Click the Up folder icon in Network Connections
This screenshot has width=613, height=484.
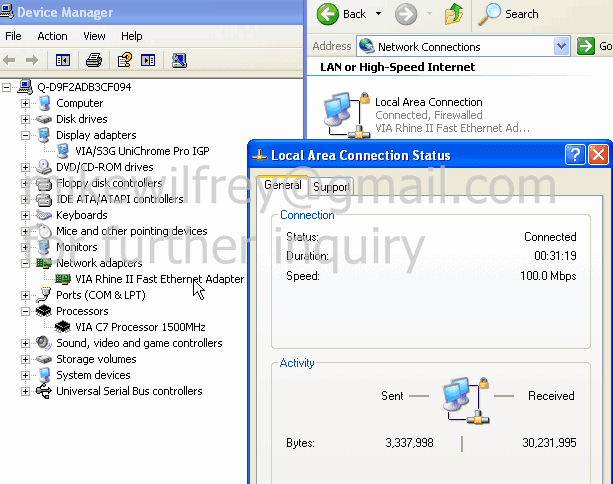454,14
